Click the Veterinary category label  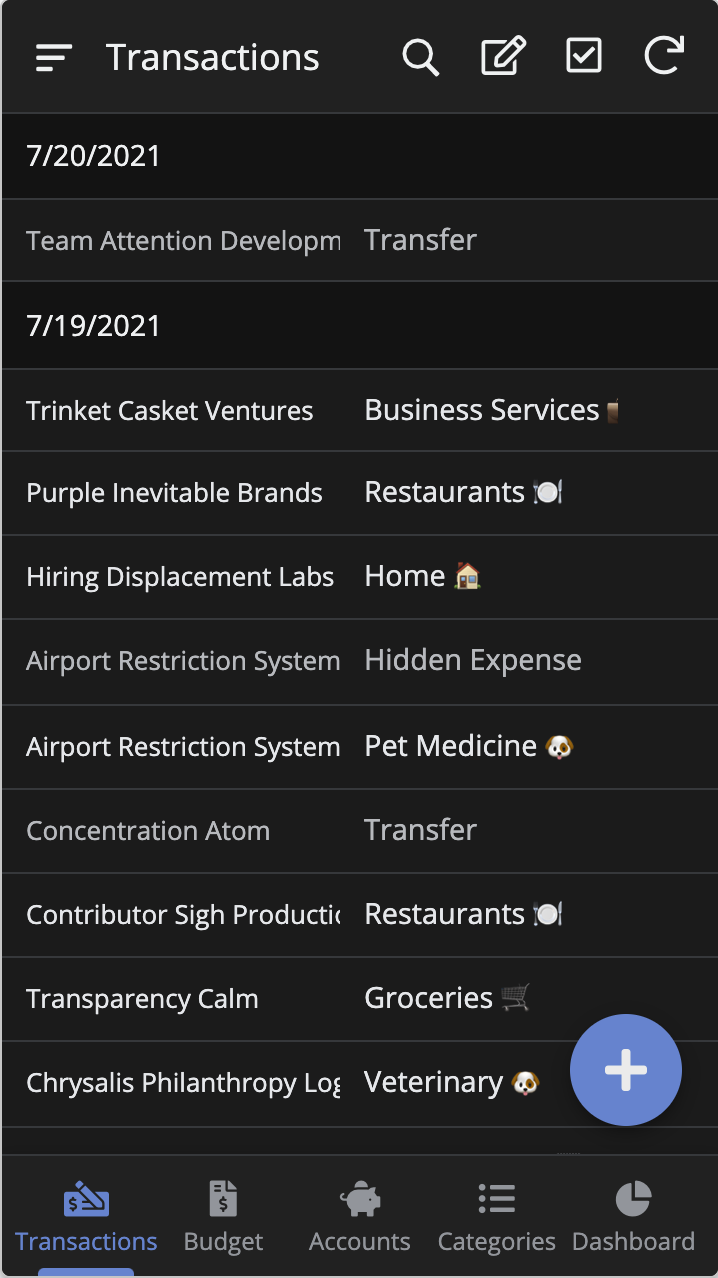point(434,1082)
